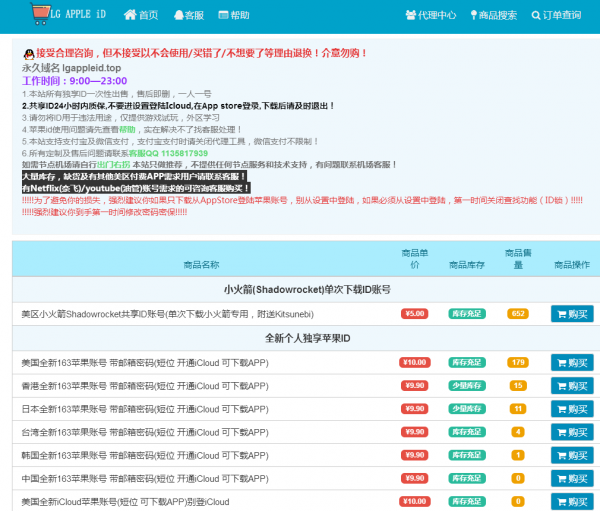The image size is (600, 511).
Task: Open the green 帮助 link in notice
Action: click(127, 129)
